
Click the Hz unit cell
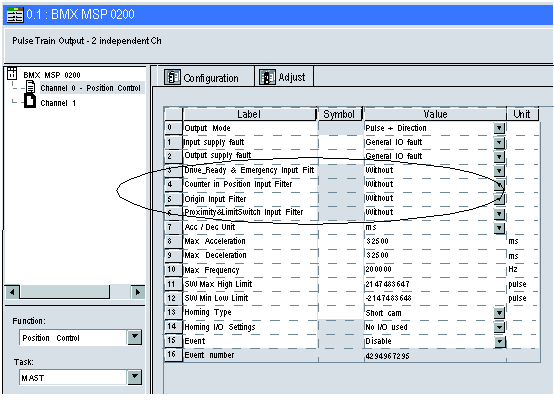[x=523, y=270]
